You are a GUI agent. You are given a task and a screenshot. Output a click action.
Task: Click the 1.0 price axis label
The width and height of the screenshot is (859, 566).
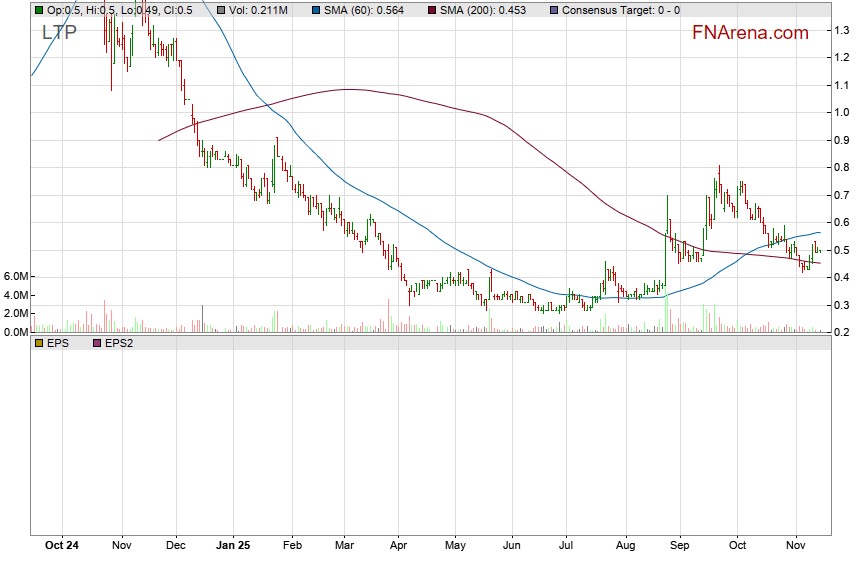[x=842, y=112]
